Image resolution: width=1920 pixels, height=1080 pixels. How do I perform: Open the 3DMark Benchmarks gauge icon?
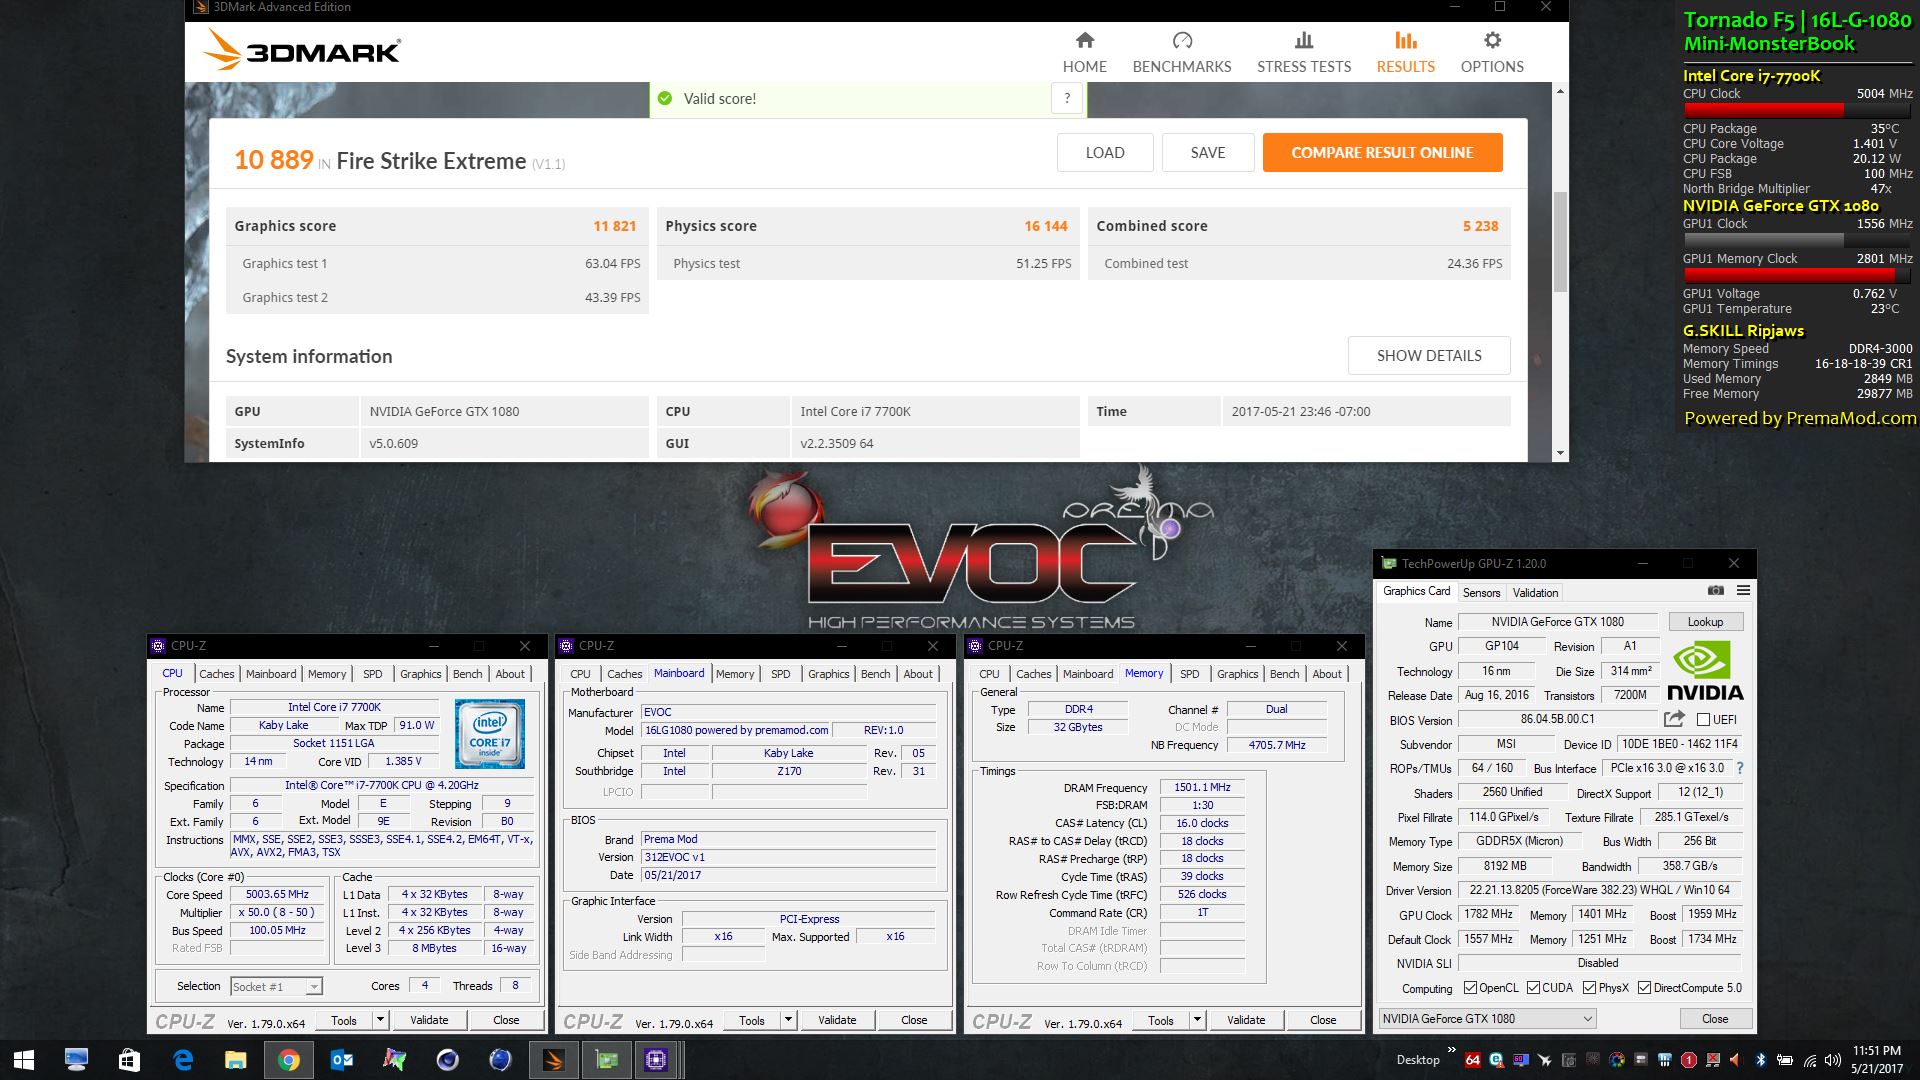click(1182, 41)
